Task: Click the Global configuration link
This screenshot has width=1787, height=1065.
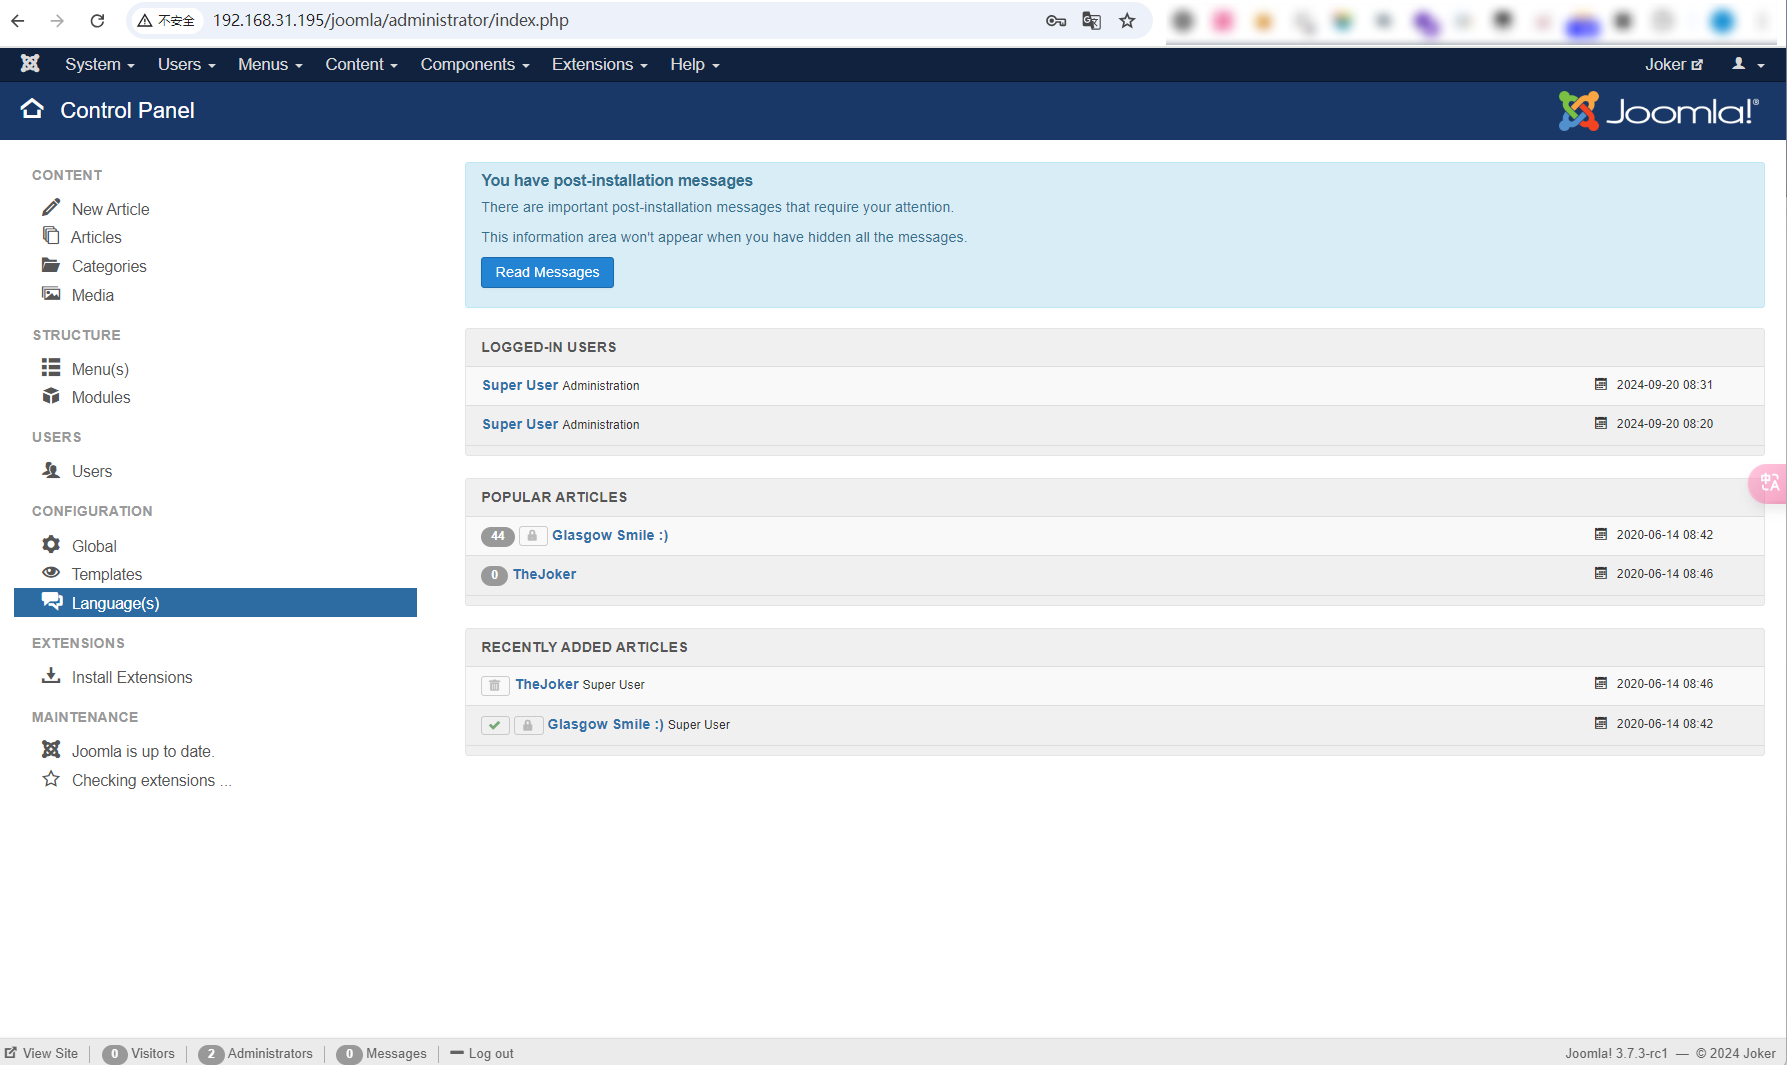Action: point(94,546)
